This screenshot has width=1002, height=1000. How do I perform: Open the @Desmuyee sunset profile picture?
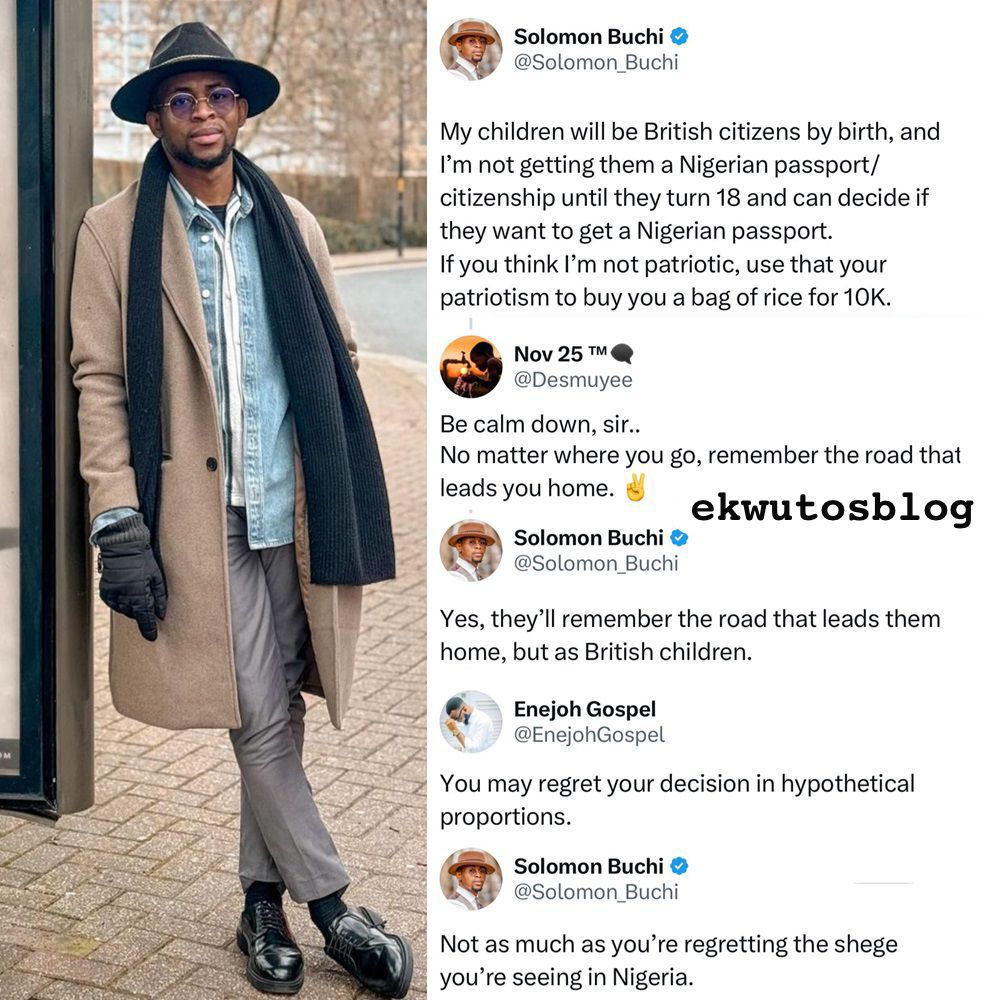point(471,367)
